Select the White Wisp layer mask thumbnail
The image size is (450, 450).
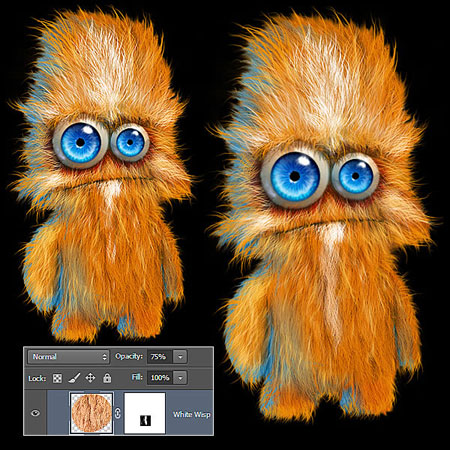coord(145,413)
